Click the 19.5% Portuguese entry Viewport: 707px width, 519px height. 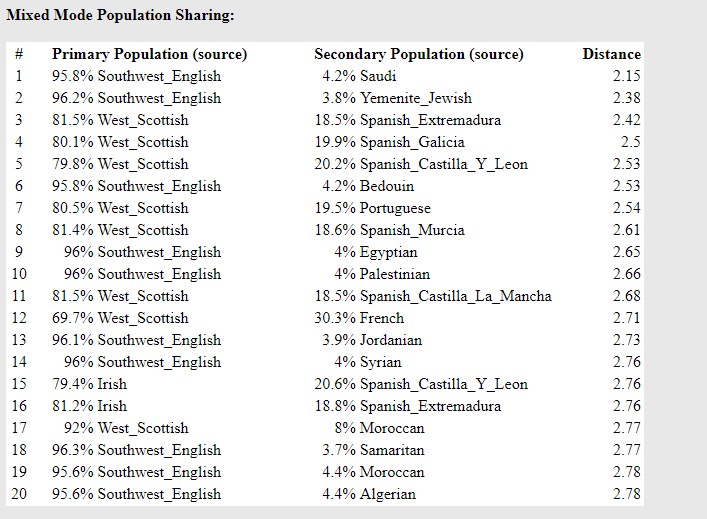[x=372, y=208]
